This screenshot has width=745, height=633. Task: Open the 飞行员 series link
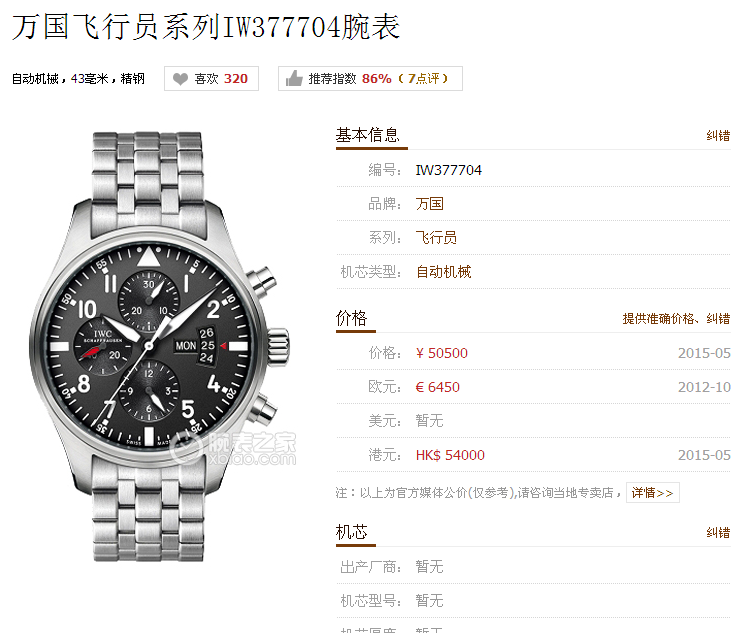coord(436,238)
